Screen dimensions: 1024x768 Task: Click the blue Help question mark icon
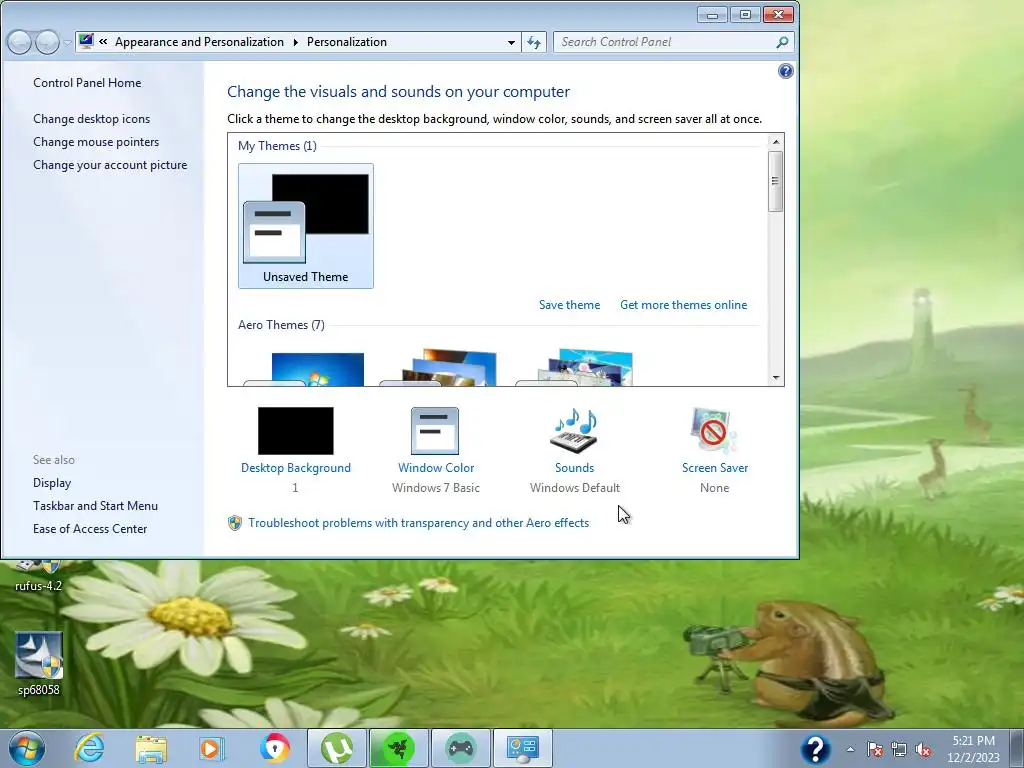click(x=786, y=71)
